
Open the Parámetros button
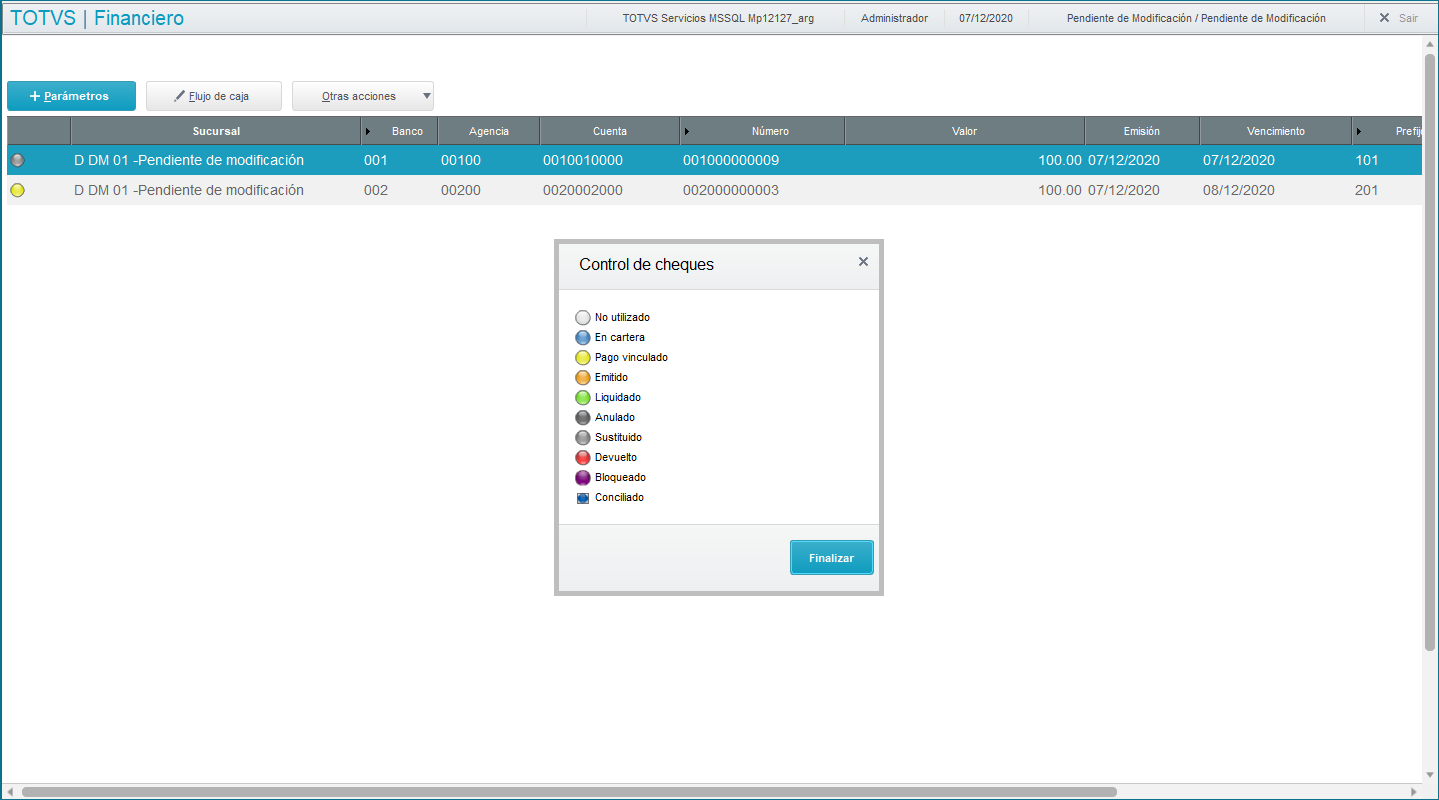(x=71, y=96)
